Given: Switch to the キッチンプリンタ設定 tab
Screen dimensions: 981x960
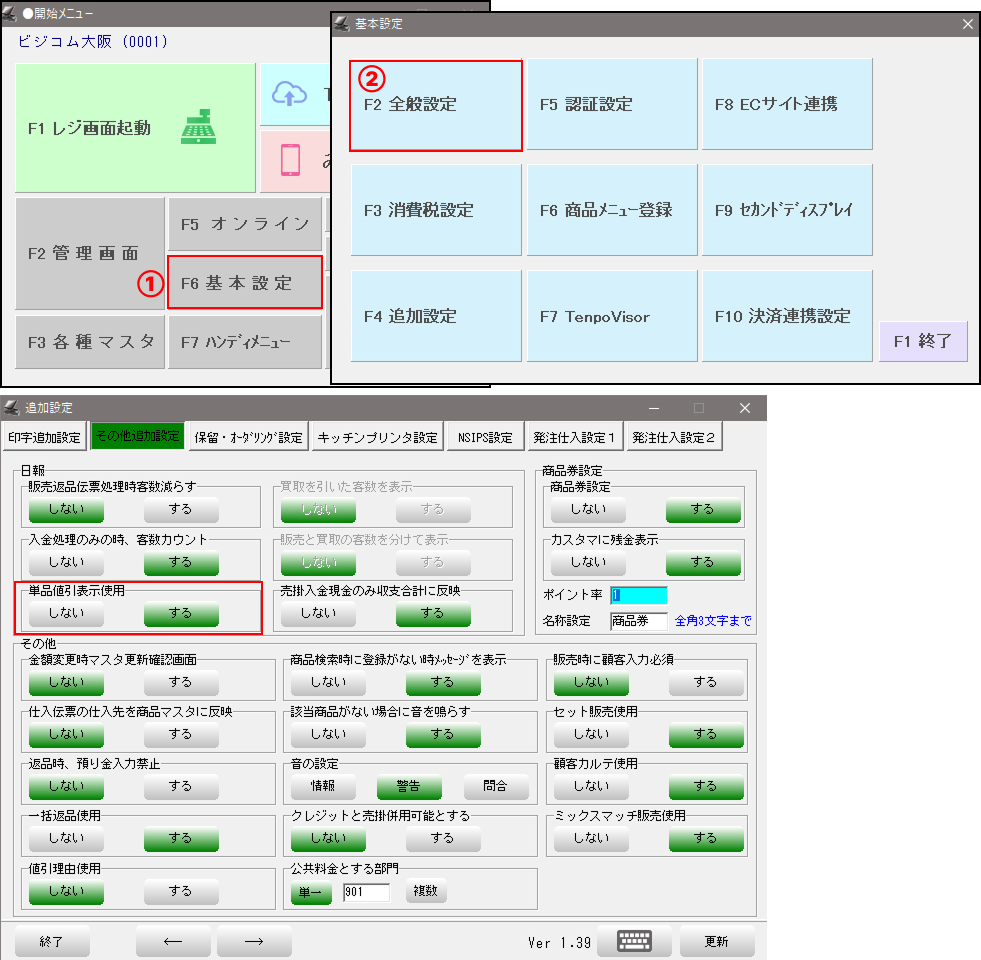Looking at the screenshot, I should 377,437.
